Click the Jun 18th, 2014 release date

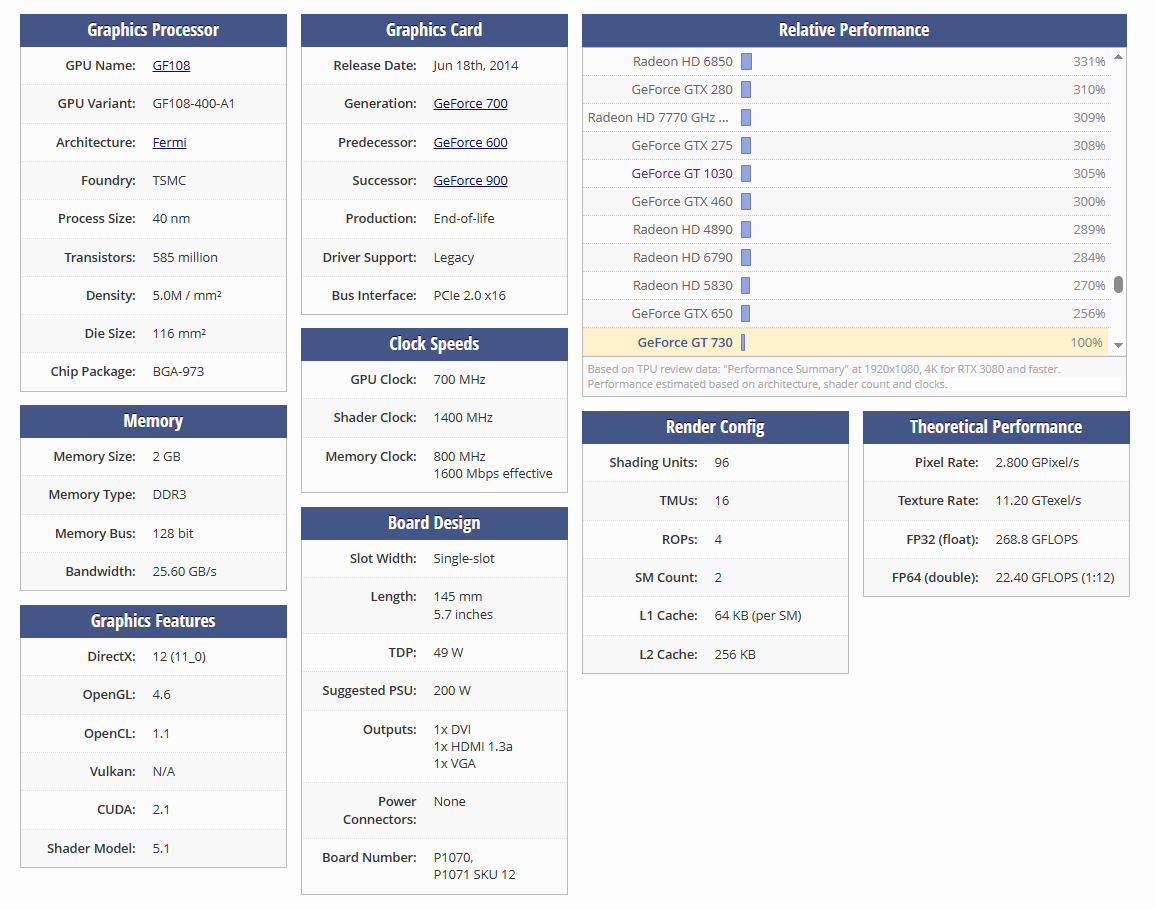476,66
